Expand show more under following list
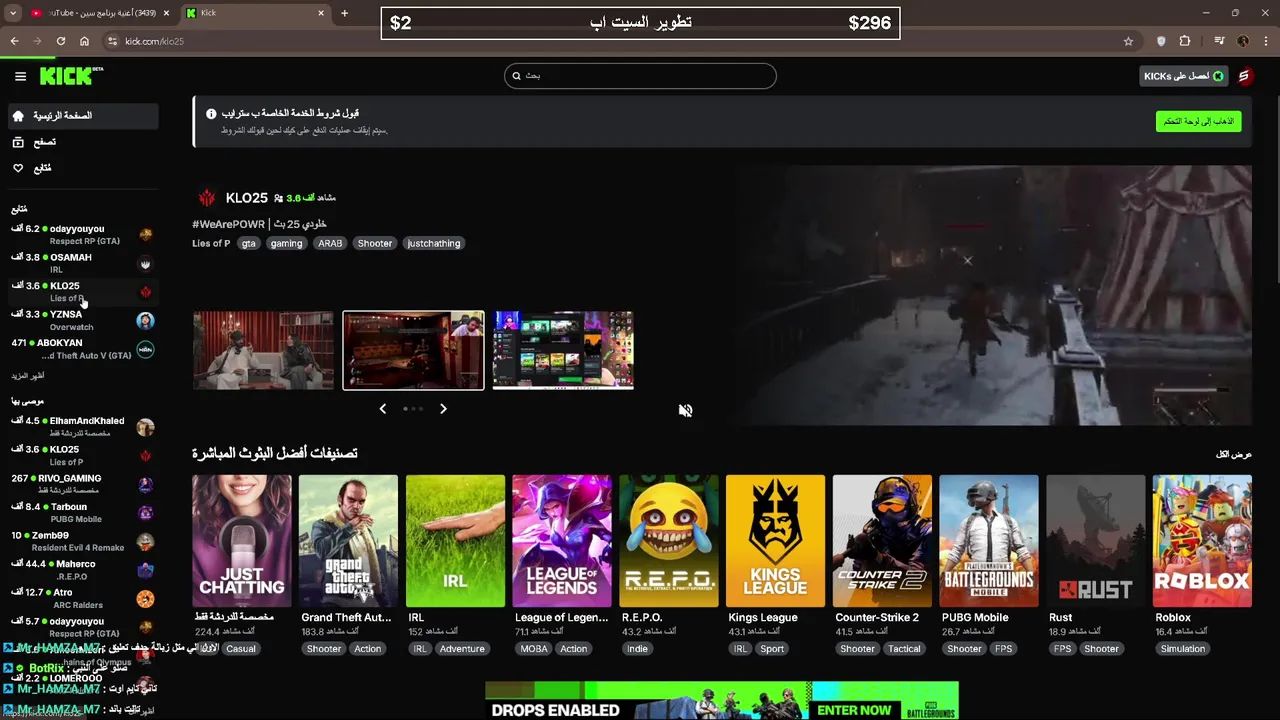 tap(28, 376)
